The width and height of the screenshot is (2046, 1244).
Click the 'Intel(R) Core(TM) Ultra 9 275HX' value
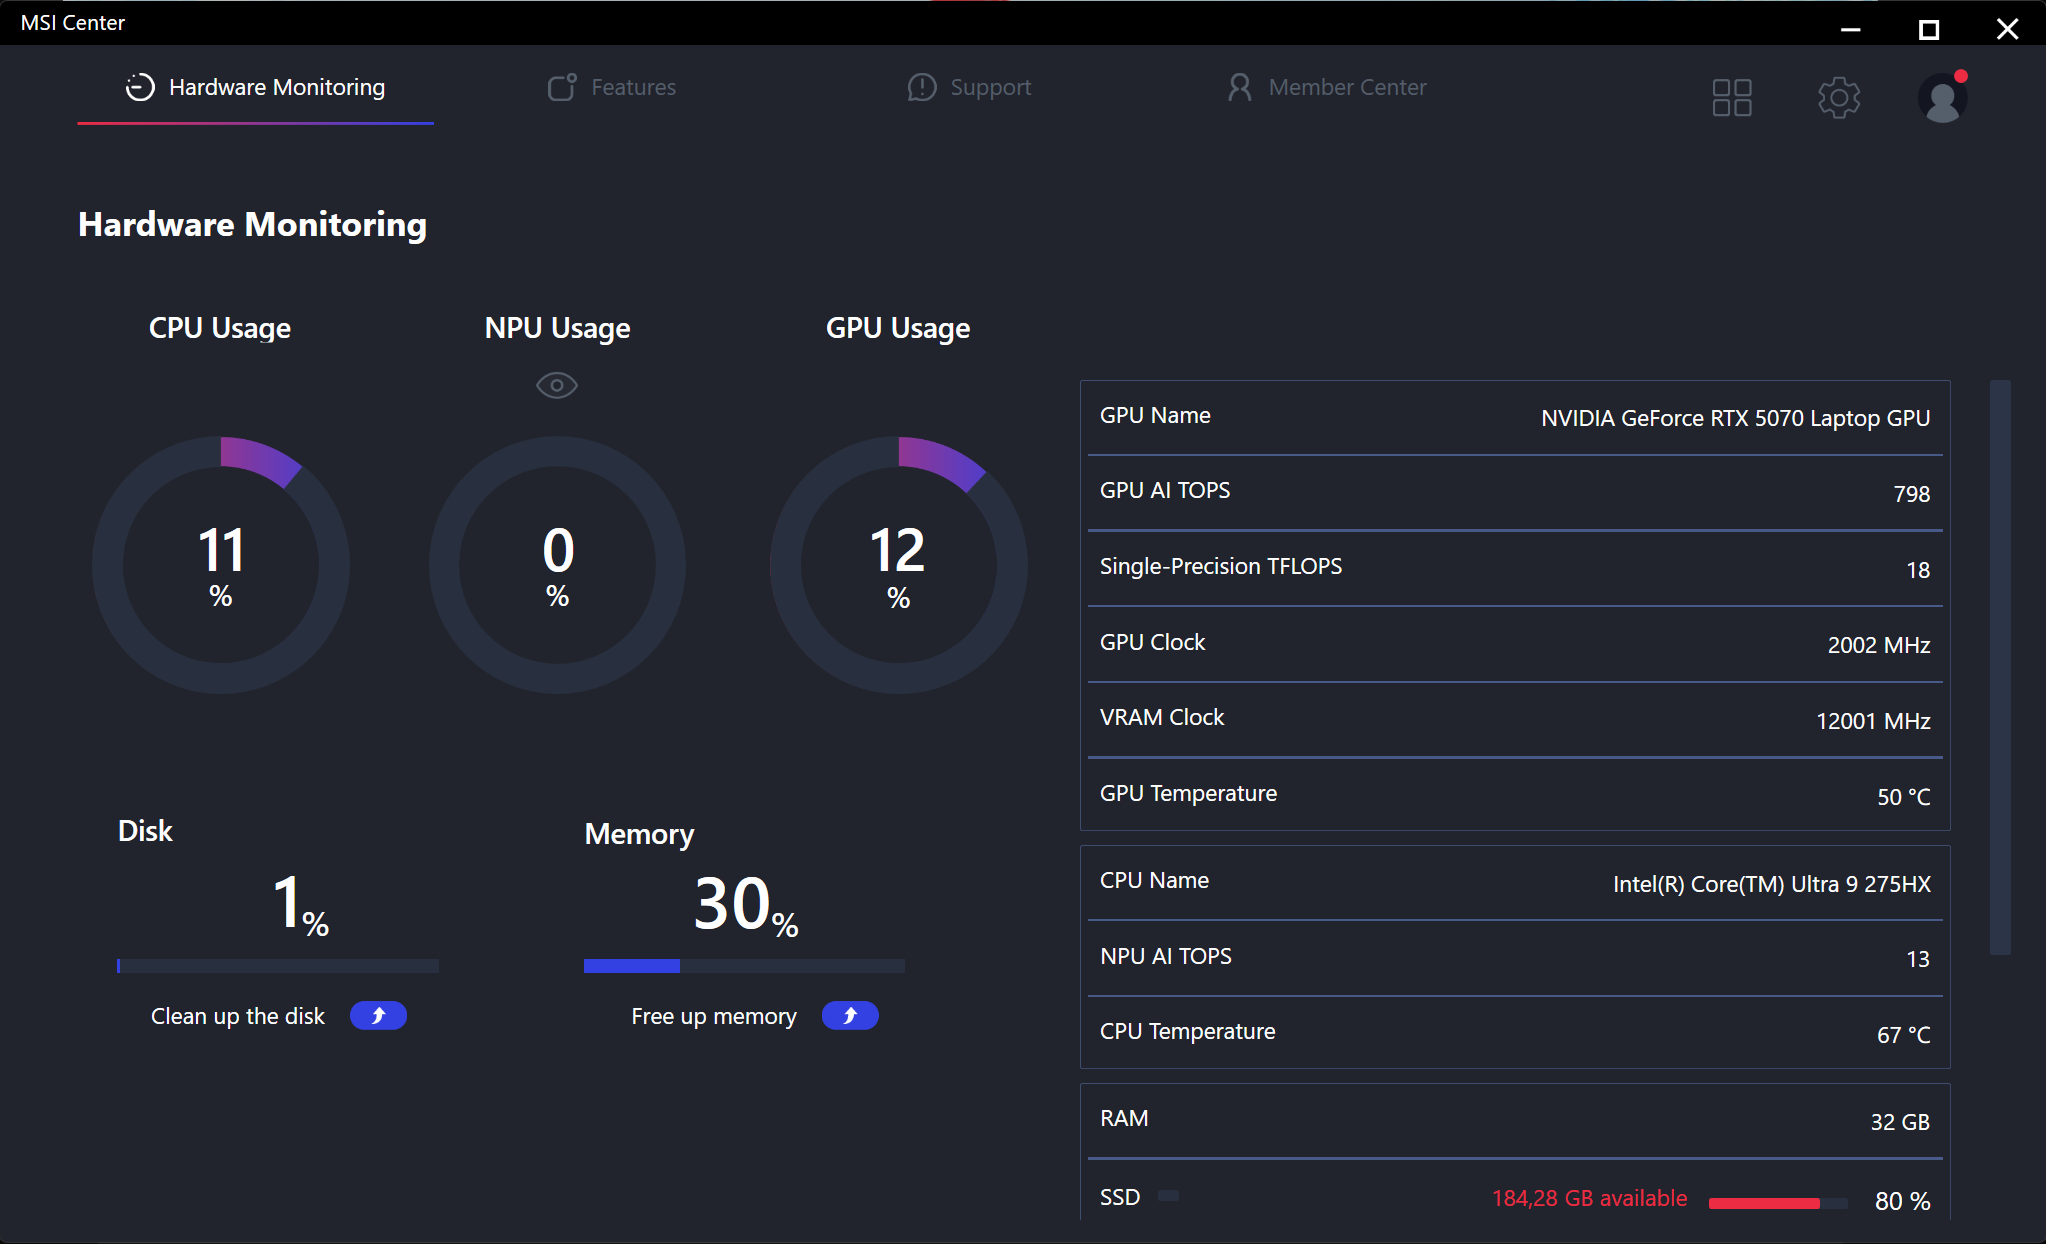coord(1772,884)
